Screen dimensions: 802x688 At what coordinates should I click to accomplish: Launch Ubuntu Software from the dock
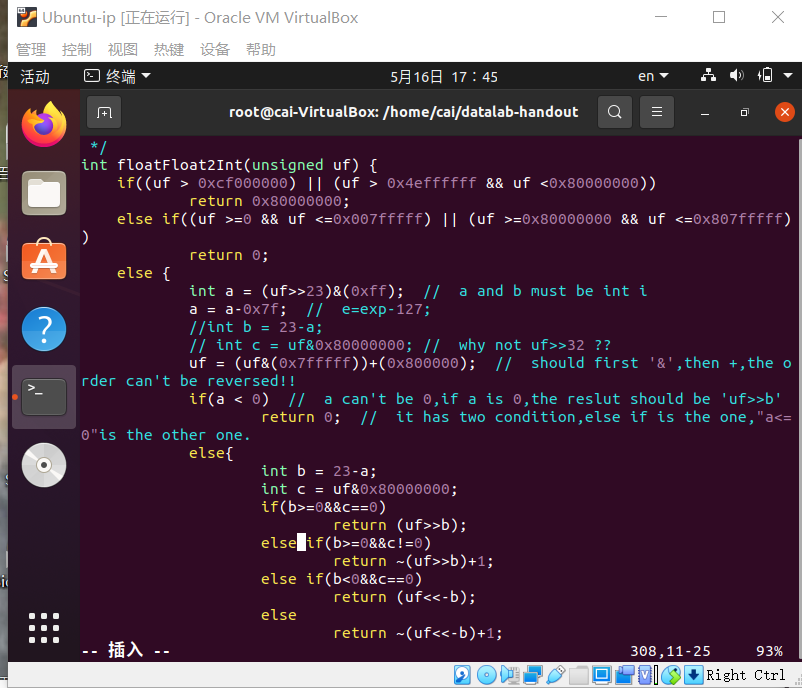click(x=44, y=259)
